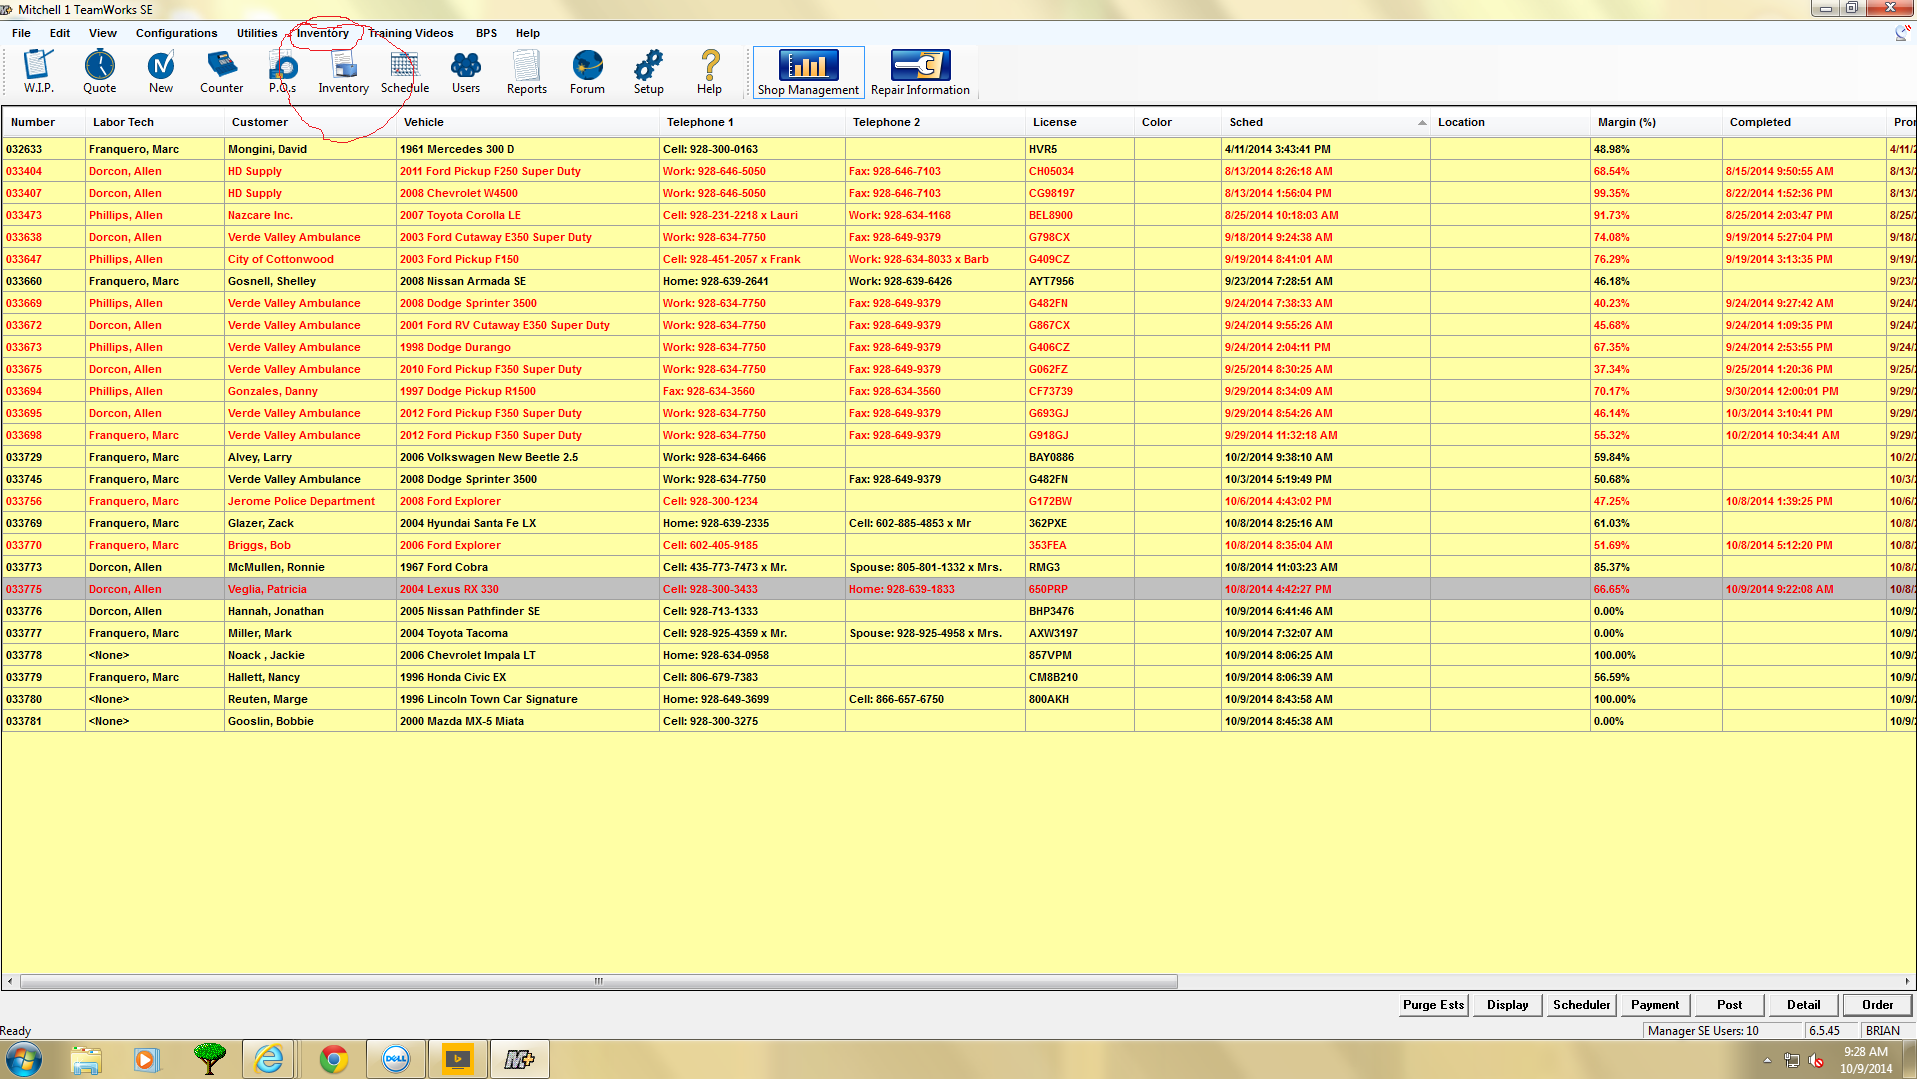The image size is (1920, 1080).
Task: Click the Help question mark icon
Action: (x=710, y=72)
